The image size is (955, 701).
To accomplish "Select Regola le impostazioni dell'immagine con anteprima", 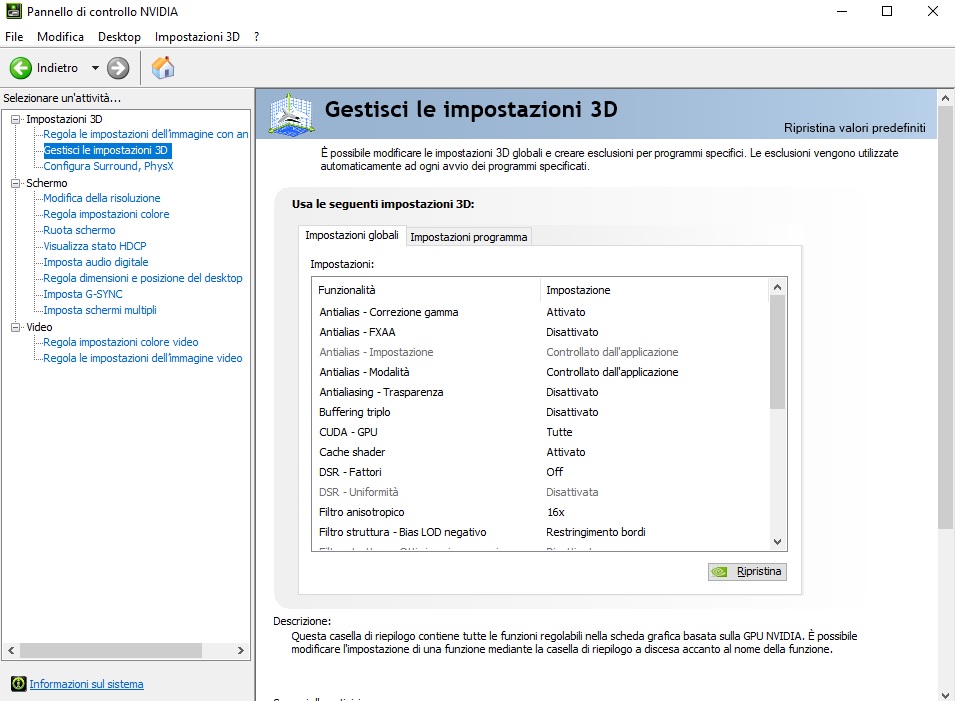I will click(x=146, y=134).
